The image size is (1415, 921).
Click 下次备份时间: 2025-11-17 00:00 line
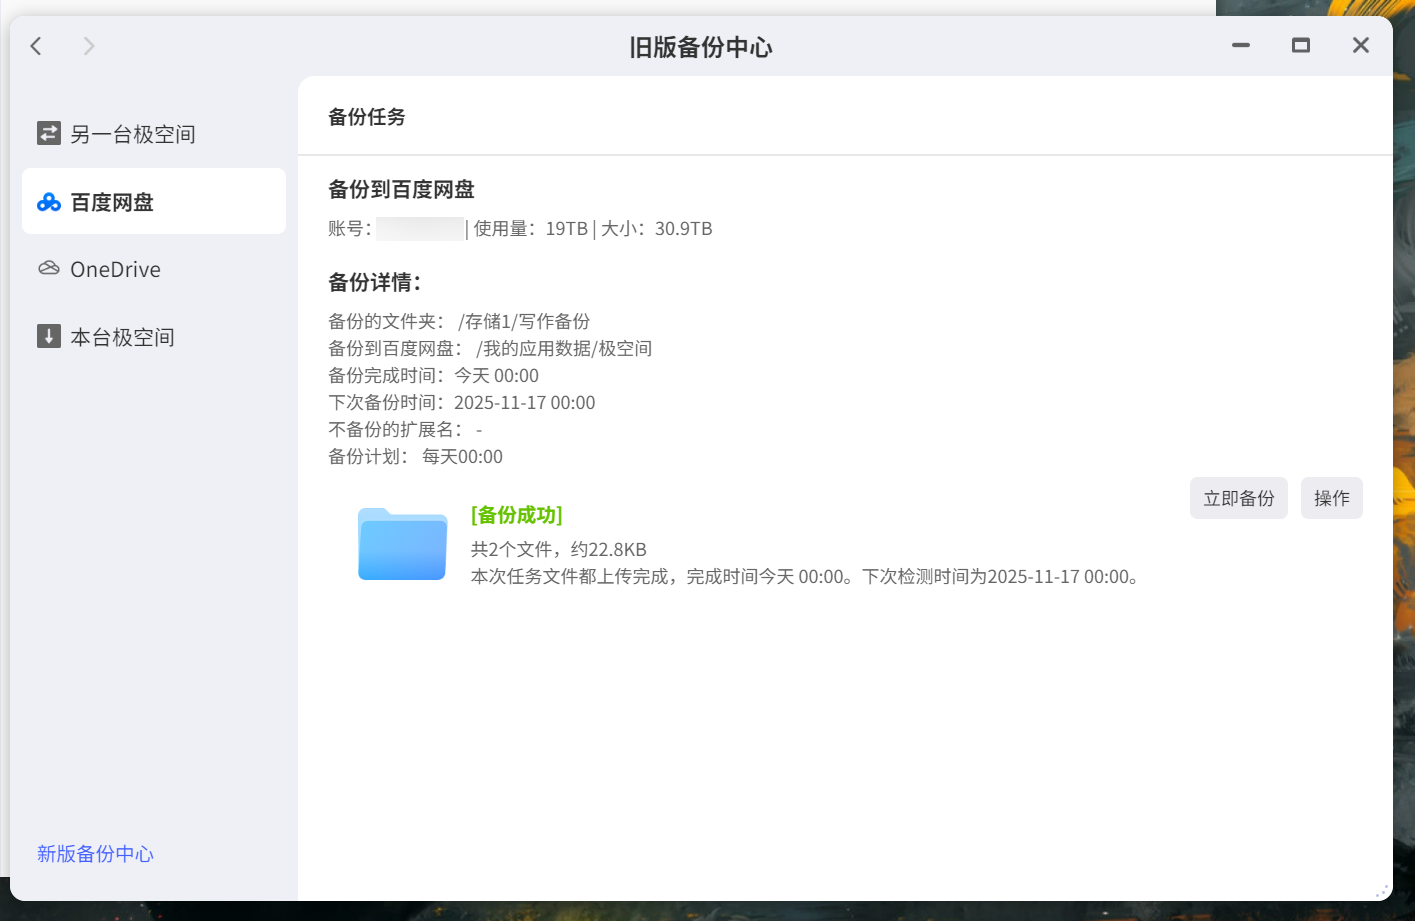click(x=462, y=402)
